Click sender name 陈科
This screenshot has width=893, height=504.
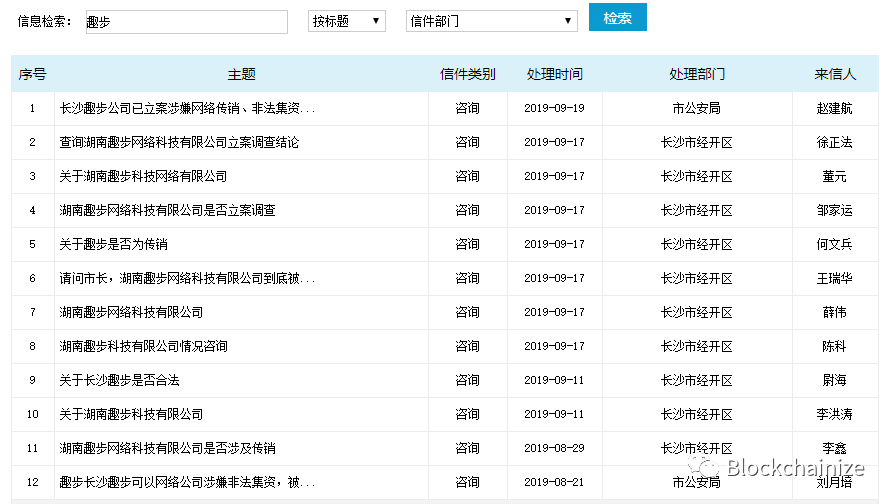click(x=834, y=346)
